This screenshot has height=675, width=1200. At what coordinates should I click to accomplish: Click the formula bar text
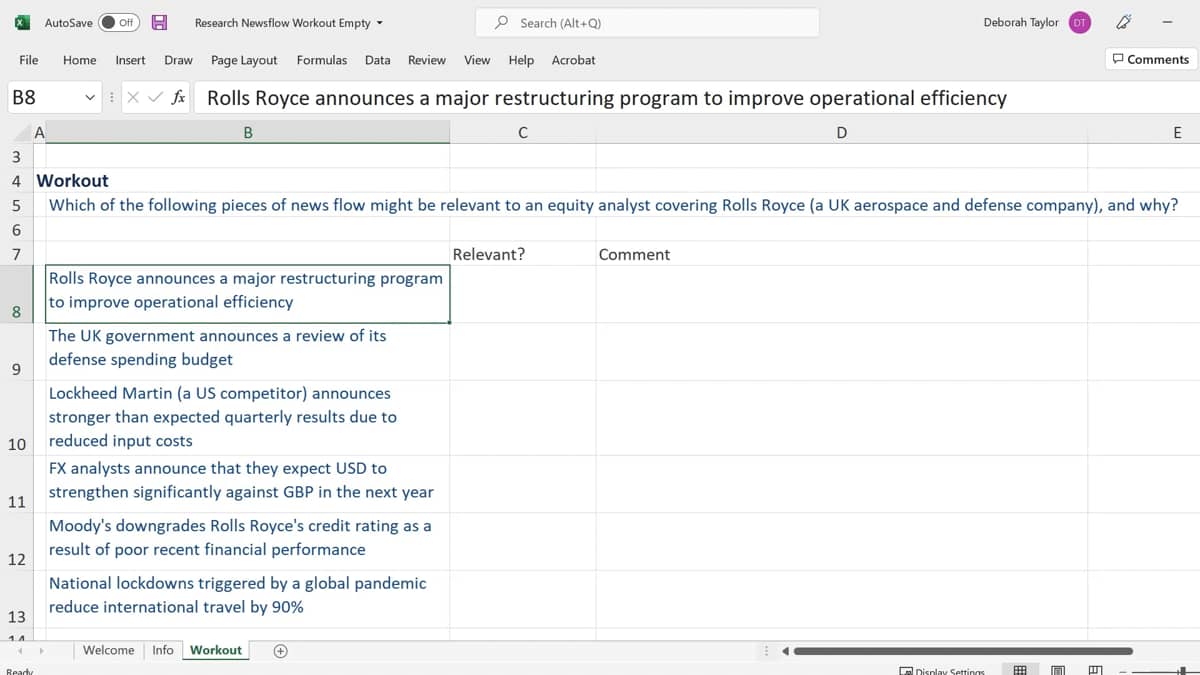[606, 98]
